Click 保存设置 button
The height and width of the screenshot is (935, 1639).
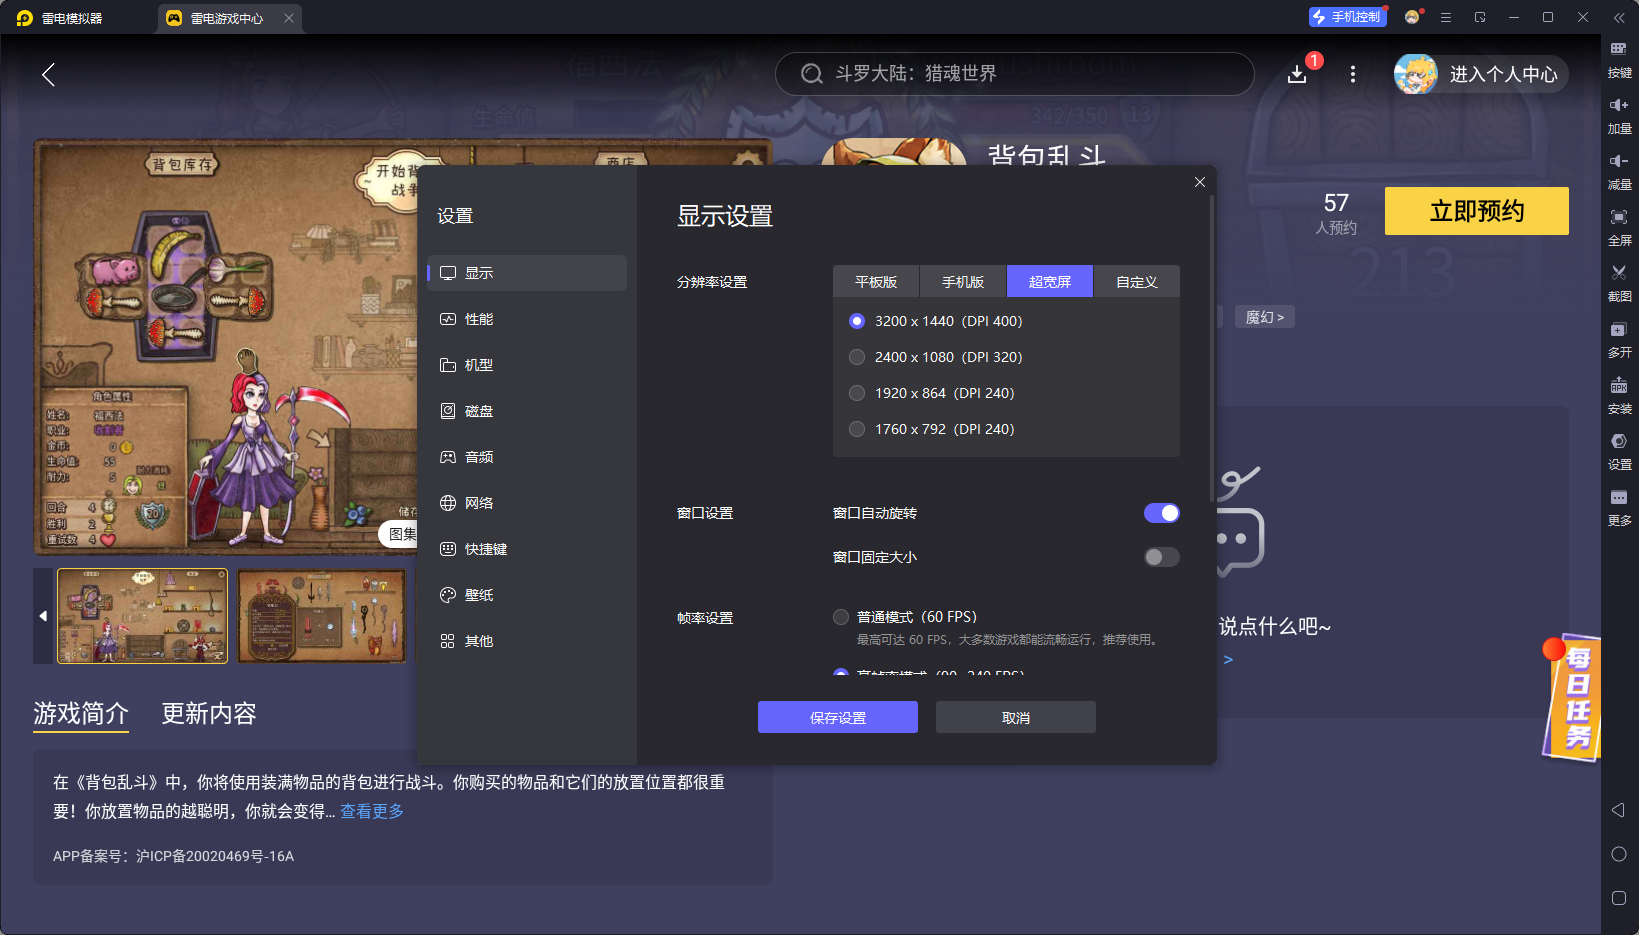[838, 717]
